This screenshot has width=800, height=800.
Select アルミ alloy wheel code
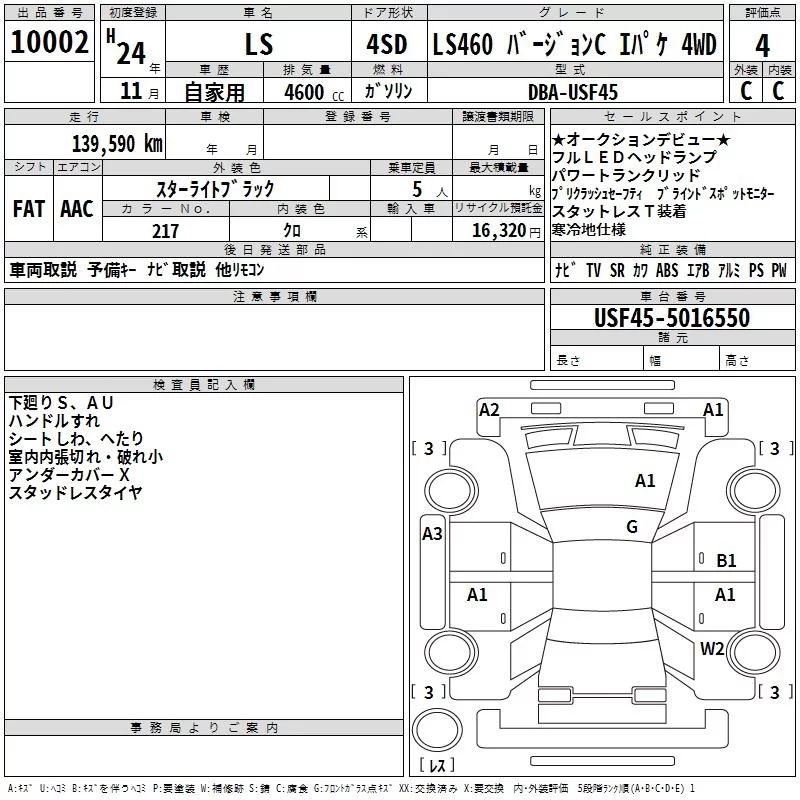729,270
